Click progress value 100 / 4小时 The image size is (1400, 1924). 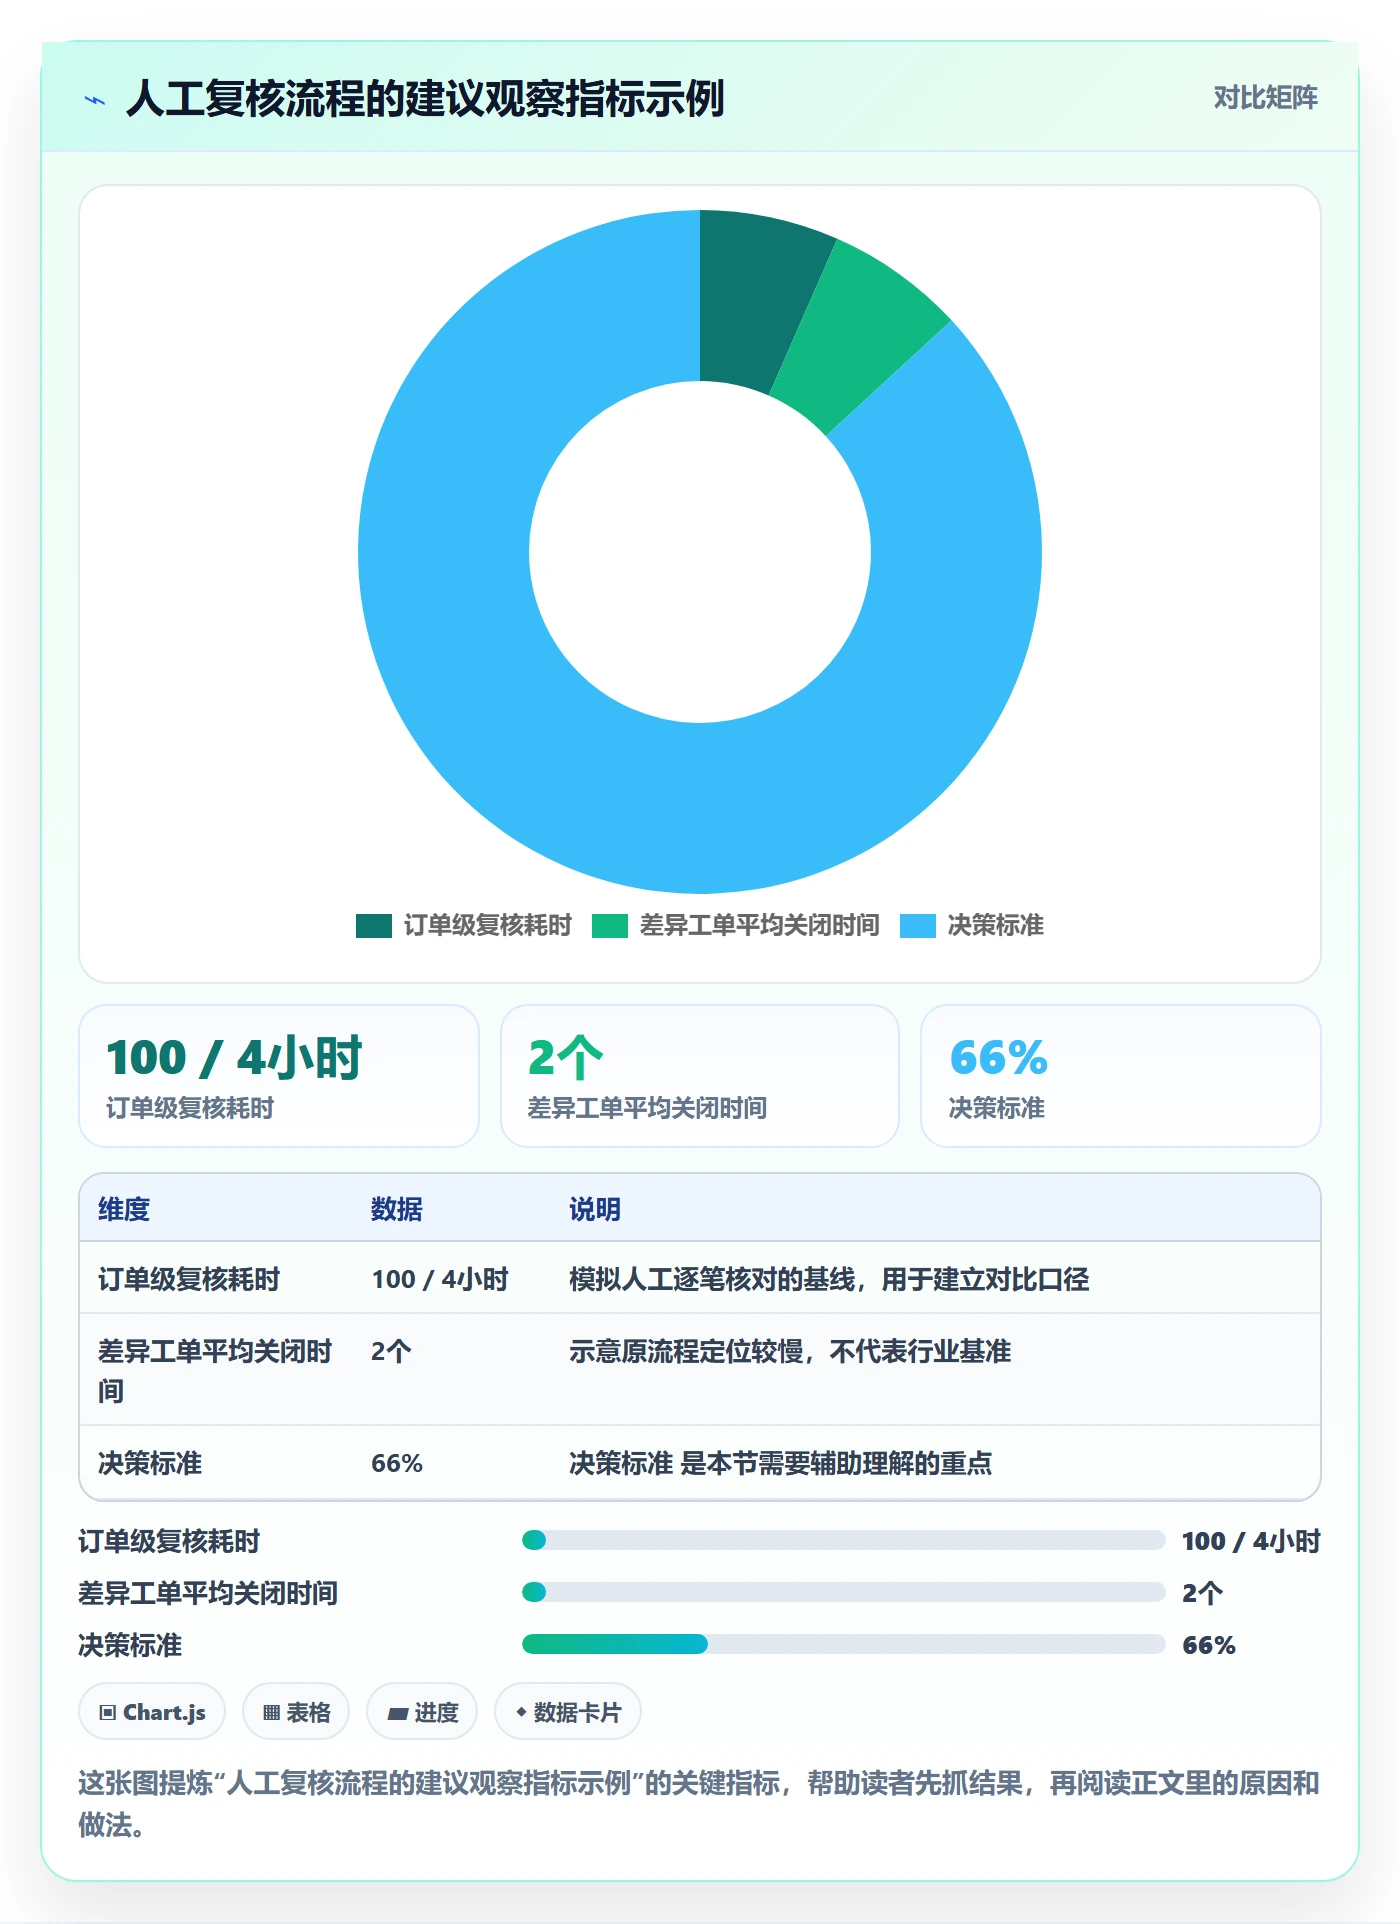coord(1251,1541)
